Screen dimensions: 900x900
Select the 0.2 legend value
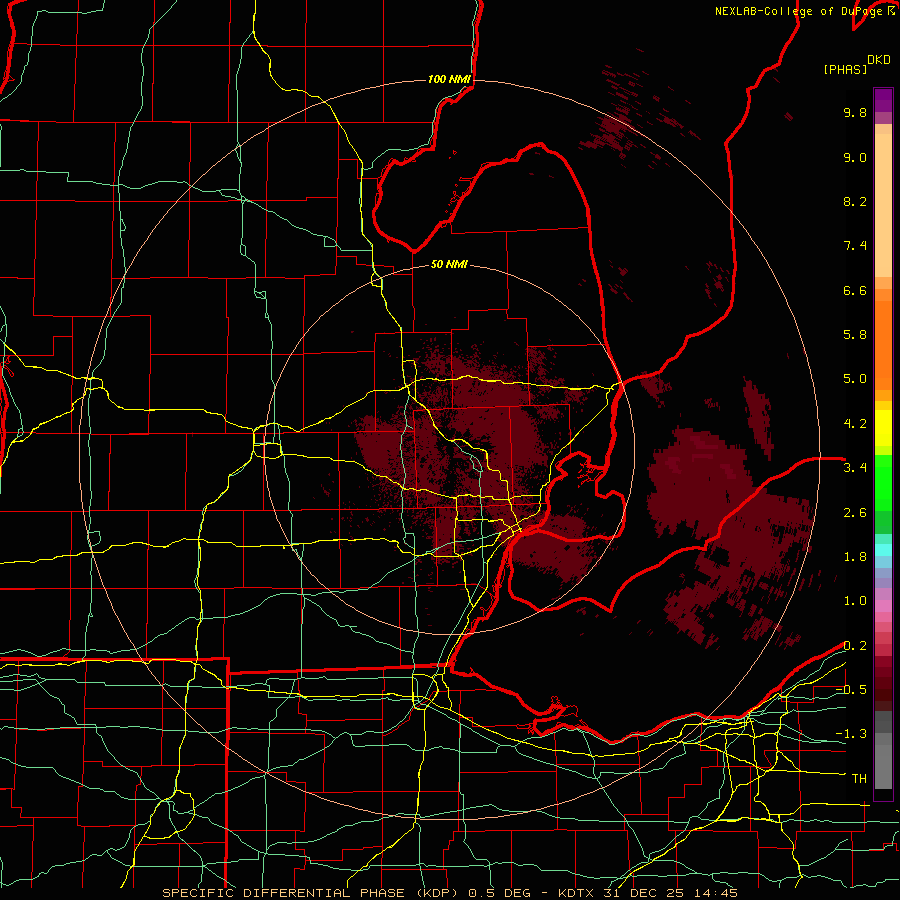coord(855,646)
